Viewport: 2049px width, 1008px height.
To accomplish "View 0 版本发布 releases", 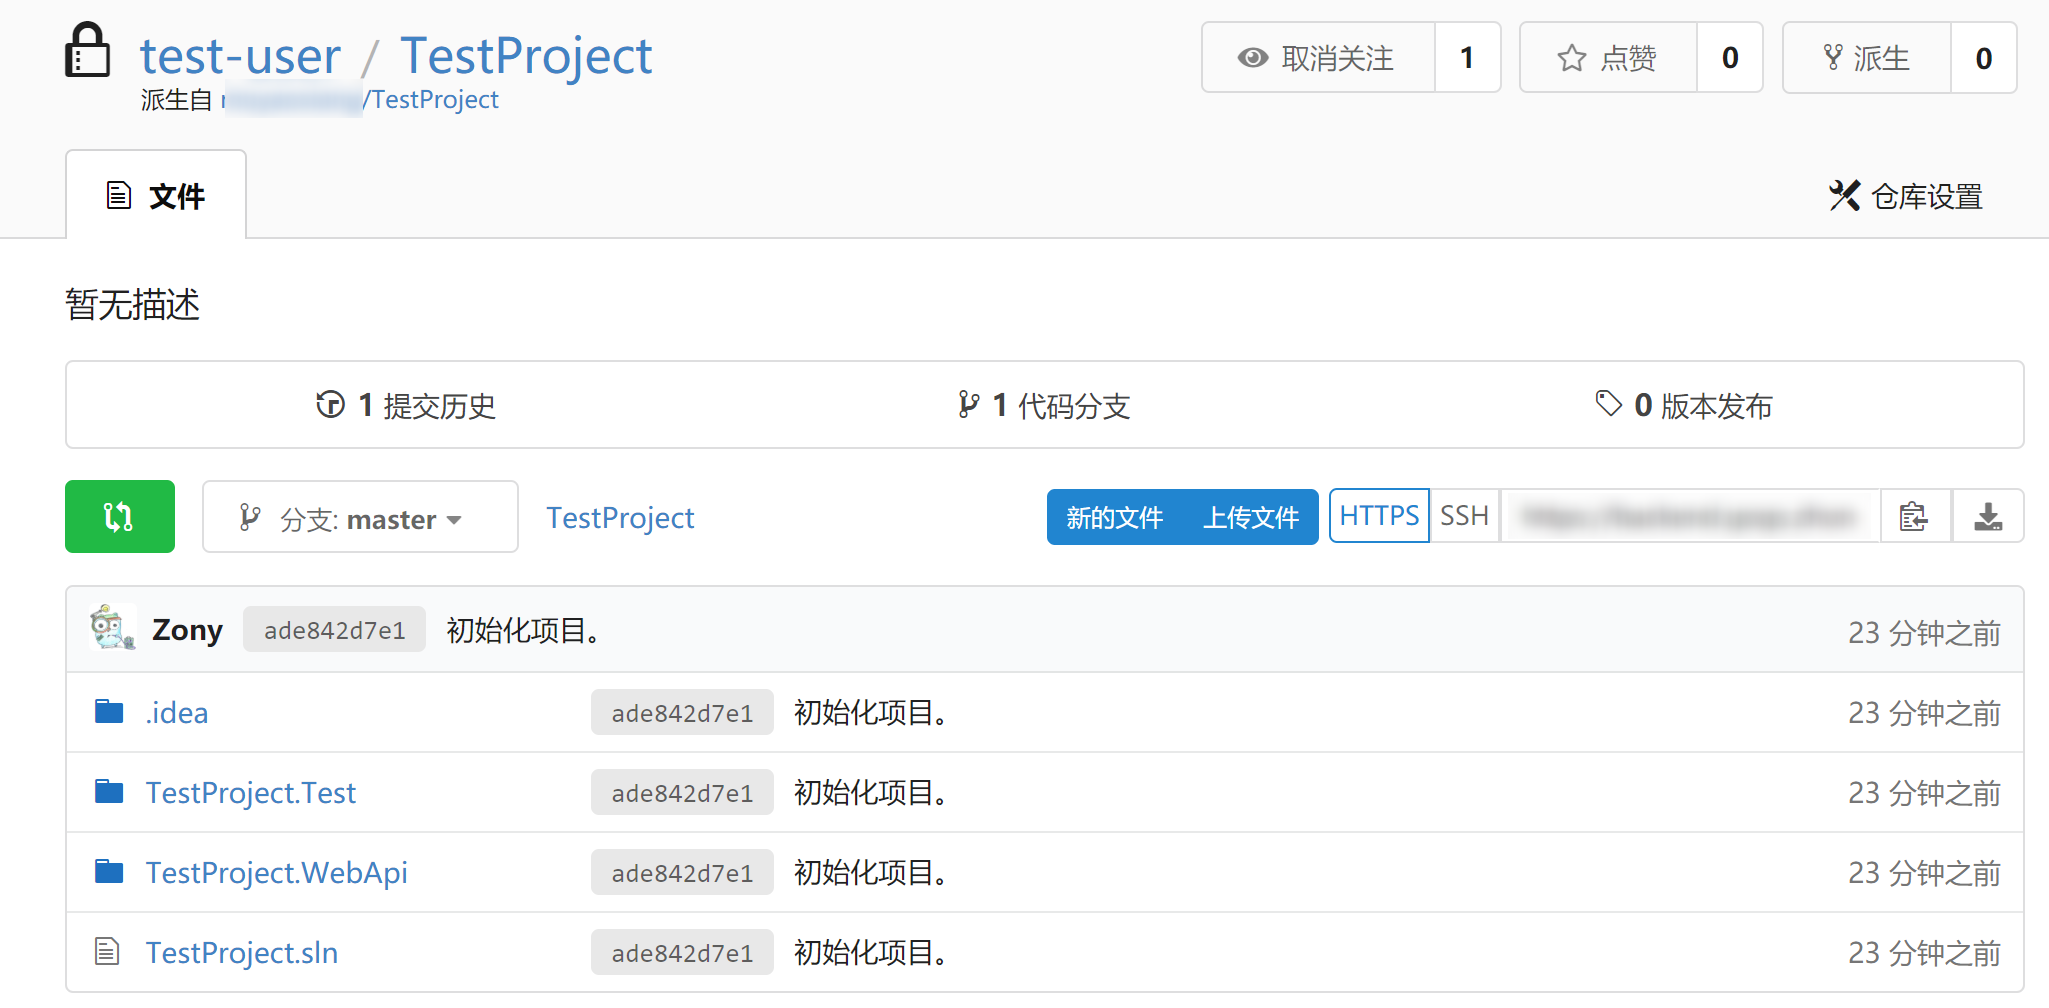I will pyautogui.click(x=1684, y=405).
